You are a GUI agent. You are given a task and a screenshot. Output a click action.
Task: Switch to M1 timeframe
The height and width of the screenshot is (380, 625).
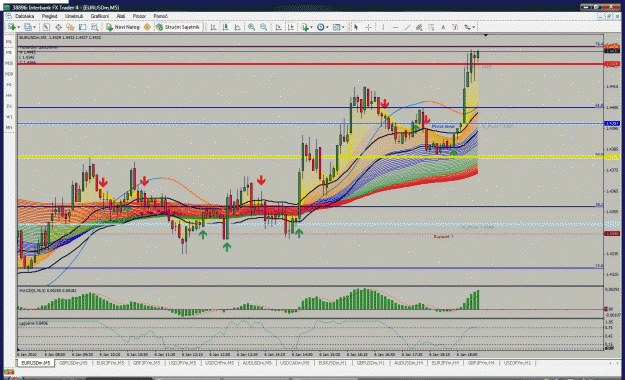pyautogui.click(x=9, y=42)
